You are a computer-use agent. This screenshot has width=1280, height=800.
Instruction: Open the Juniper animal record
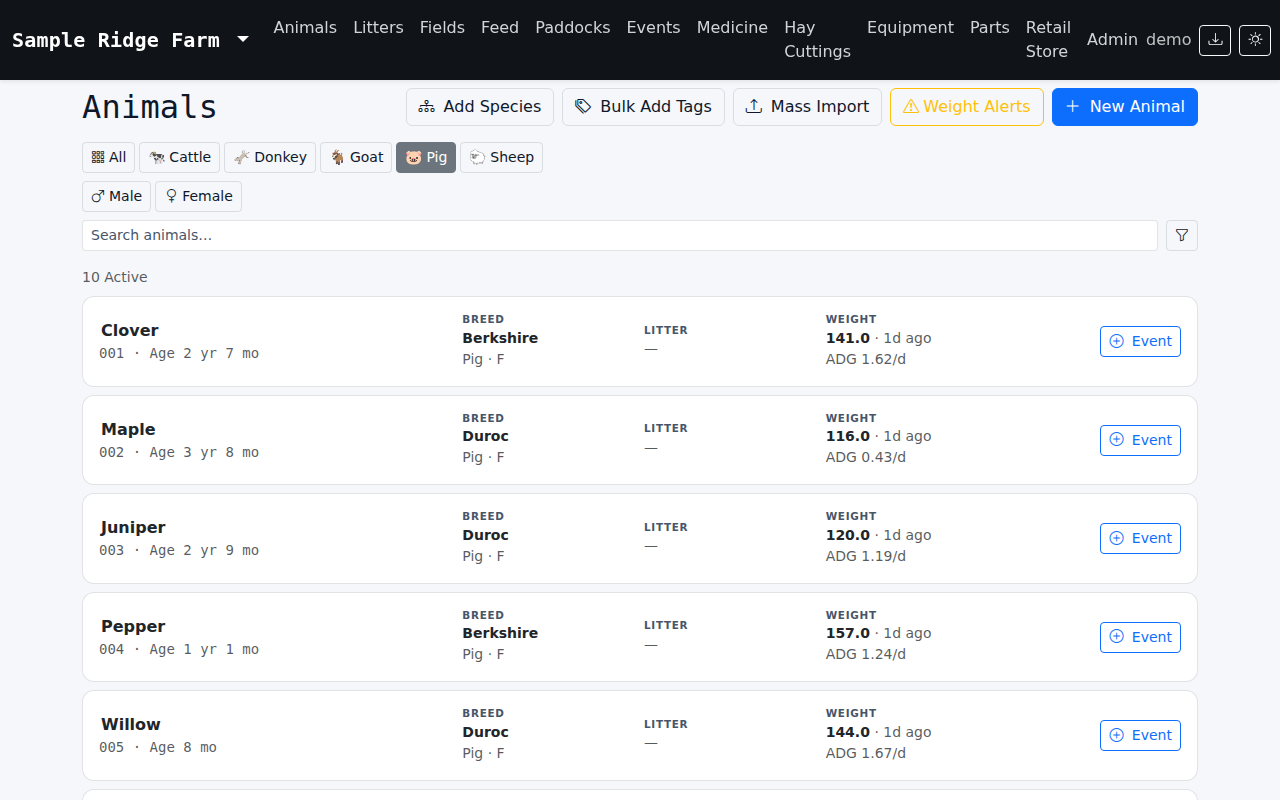pyautogui.click(x=133, y=527)
